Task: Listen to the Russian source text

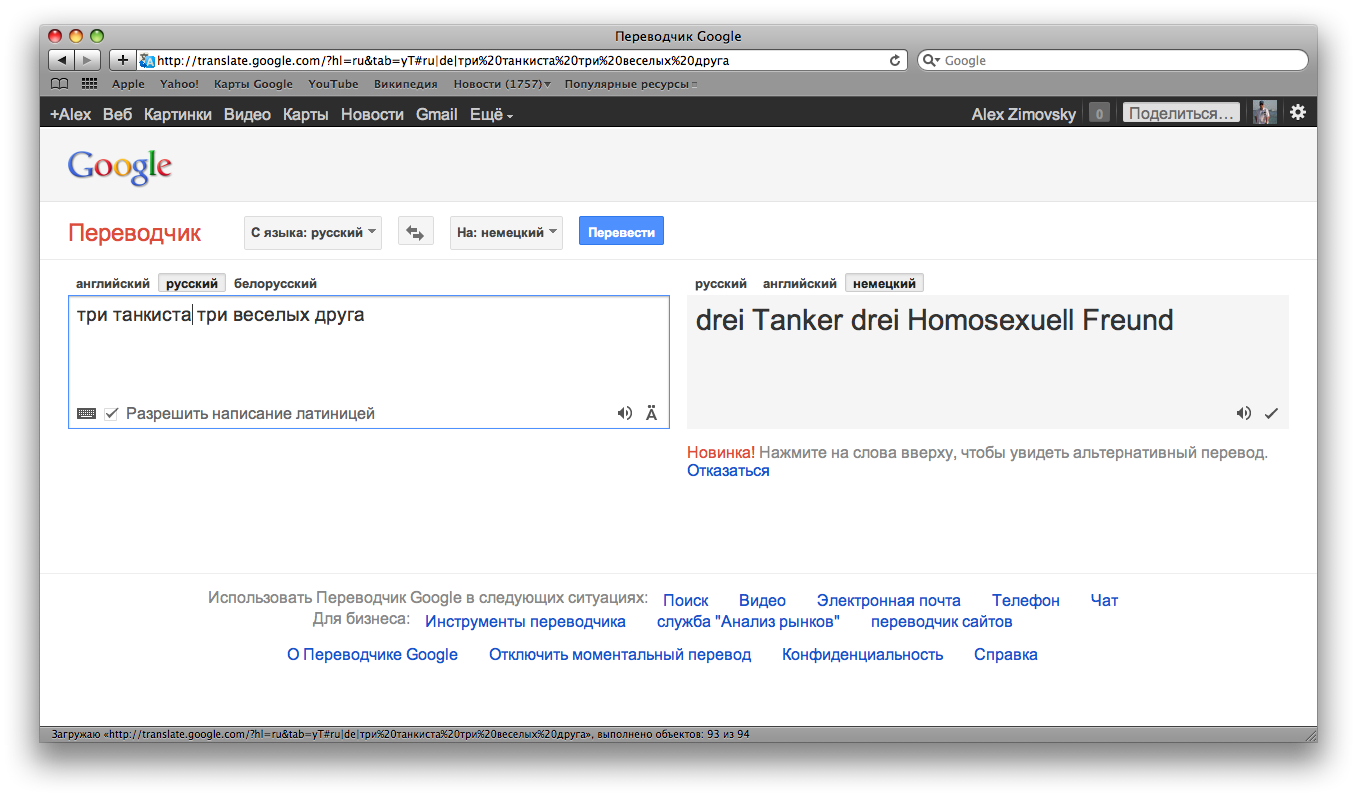Action: pyautogui.click(x=625, y=413)
